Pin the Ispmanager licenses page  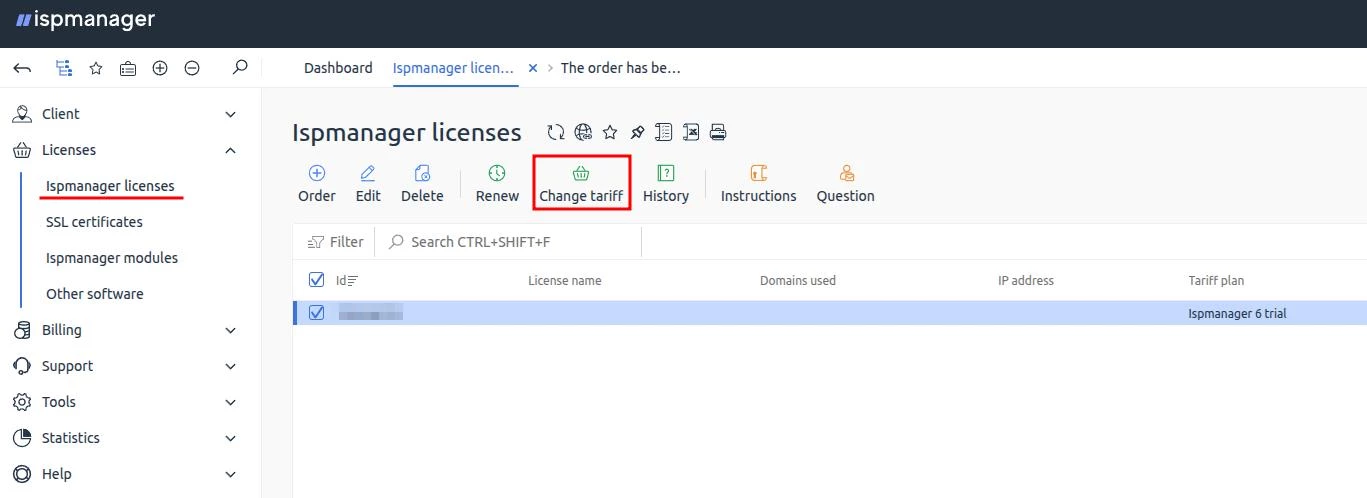[x=637, y=132]
